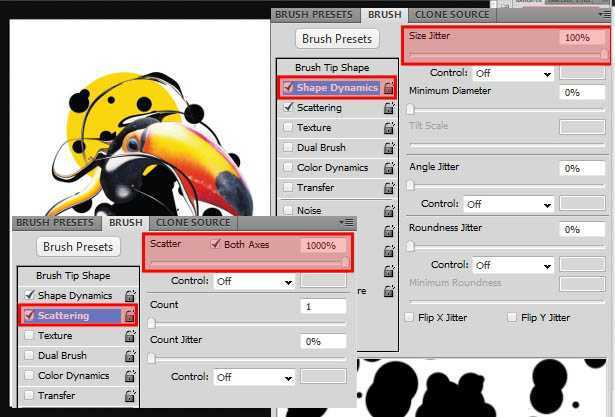
Task: Open the top Brush panel flyout menu icon
Action: pos(604,15)
